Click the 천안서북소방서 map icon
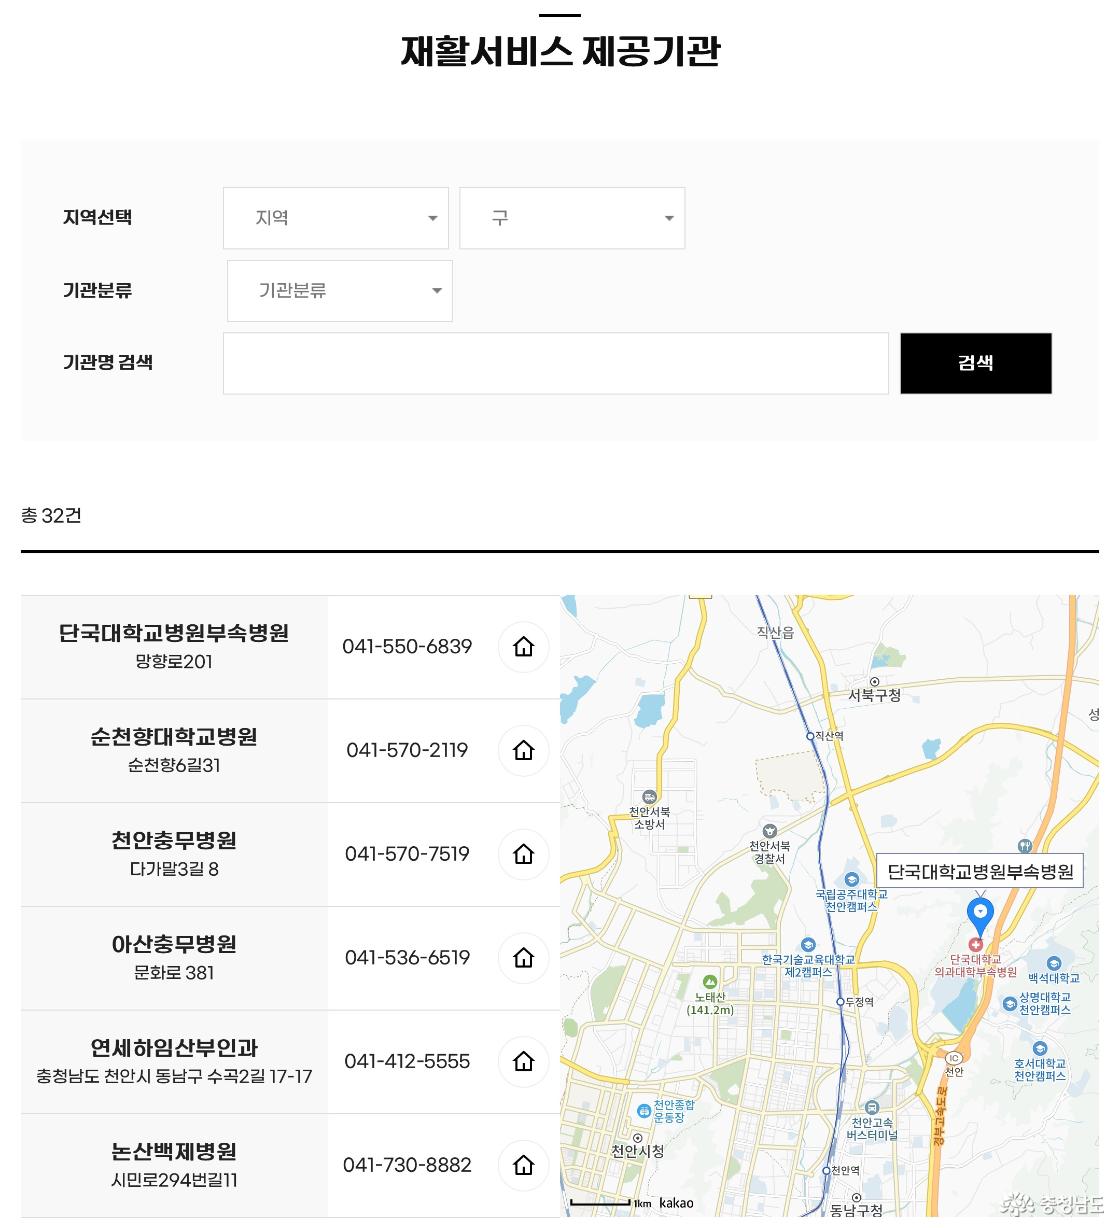This screenshot has height=1228, width=1120. click(649, 797)
